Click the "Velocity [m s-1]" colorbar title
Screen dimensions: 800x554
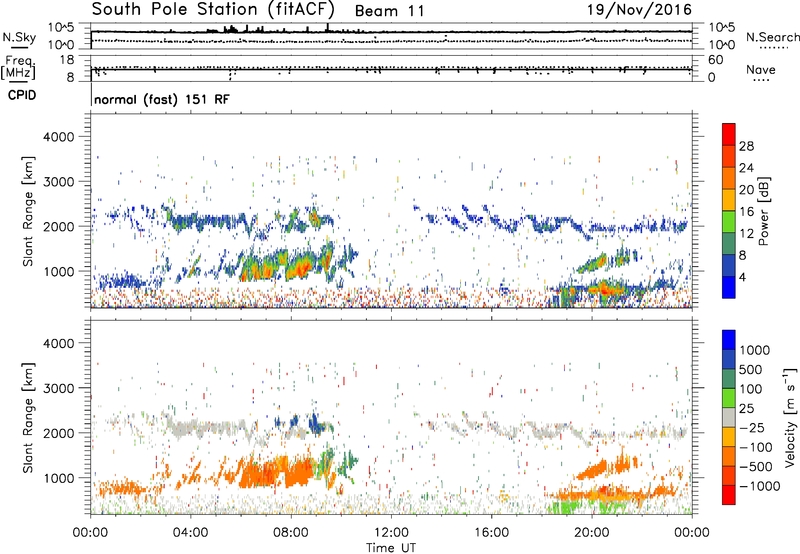(x=790, y=417)
